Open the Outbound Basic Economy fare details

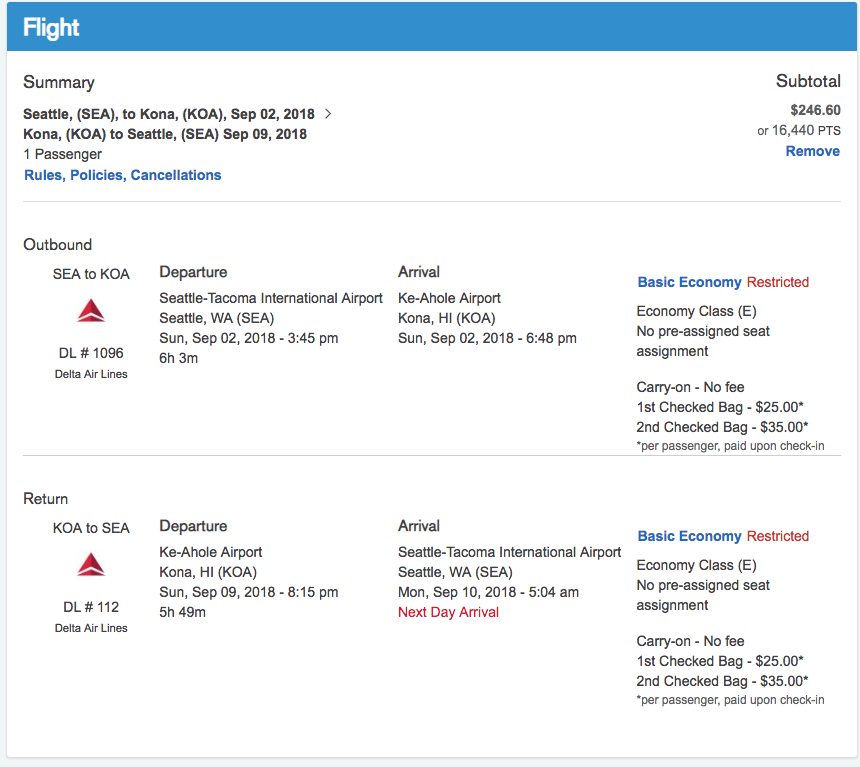point(689,282)
